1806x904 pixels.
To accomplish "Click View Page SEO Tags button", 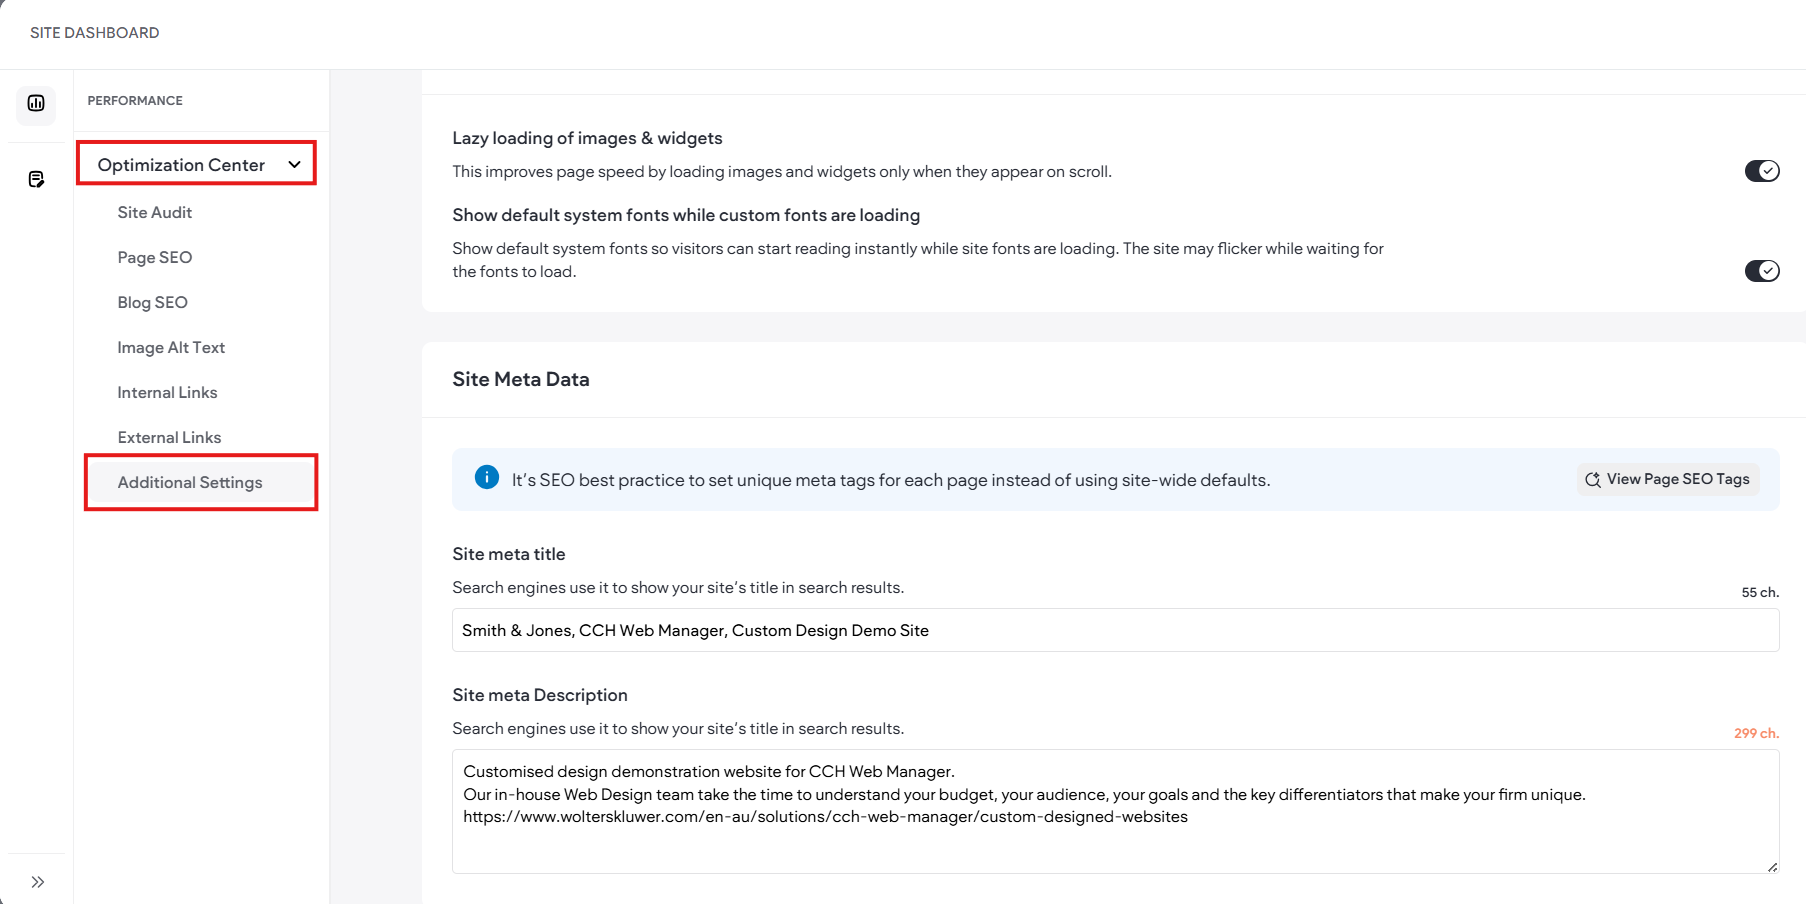I will coord(1668,479).
